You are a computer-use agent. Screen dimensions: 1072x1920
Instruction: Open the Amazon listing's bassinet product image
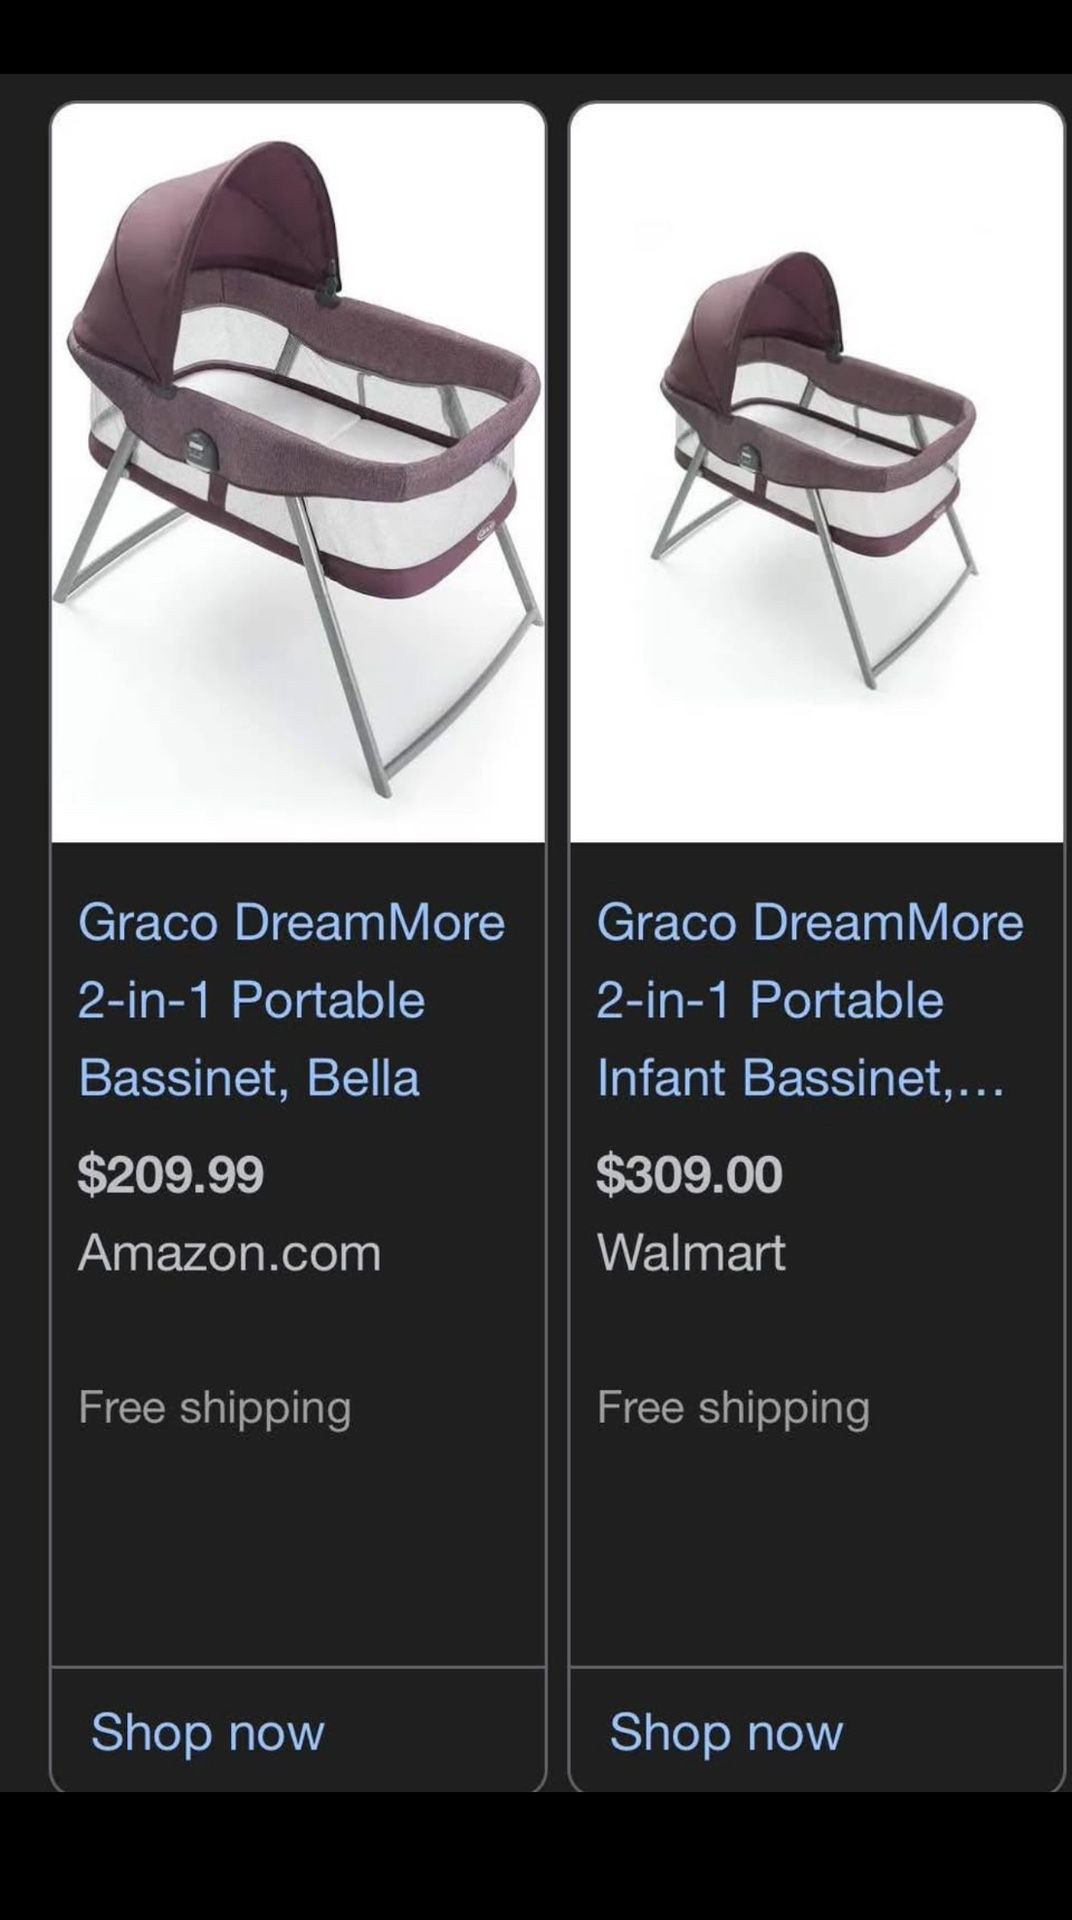[298, 472]
